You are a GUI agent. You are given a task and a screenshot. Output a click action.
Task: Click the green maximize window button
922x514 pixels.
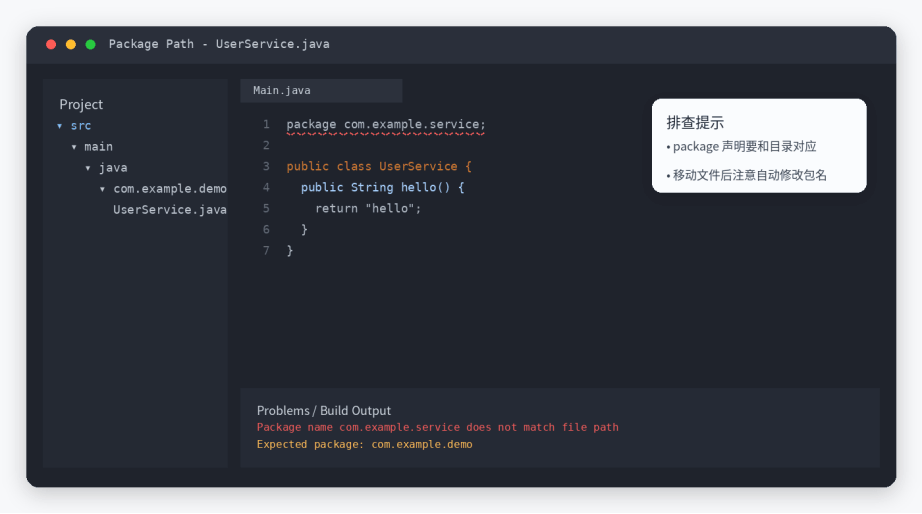[91, 45]
